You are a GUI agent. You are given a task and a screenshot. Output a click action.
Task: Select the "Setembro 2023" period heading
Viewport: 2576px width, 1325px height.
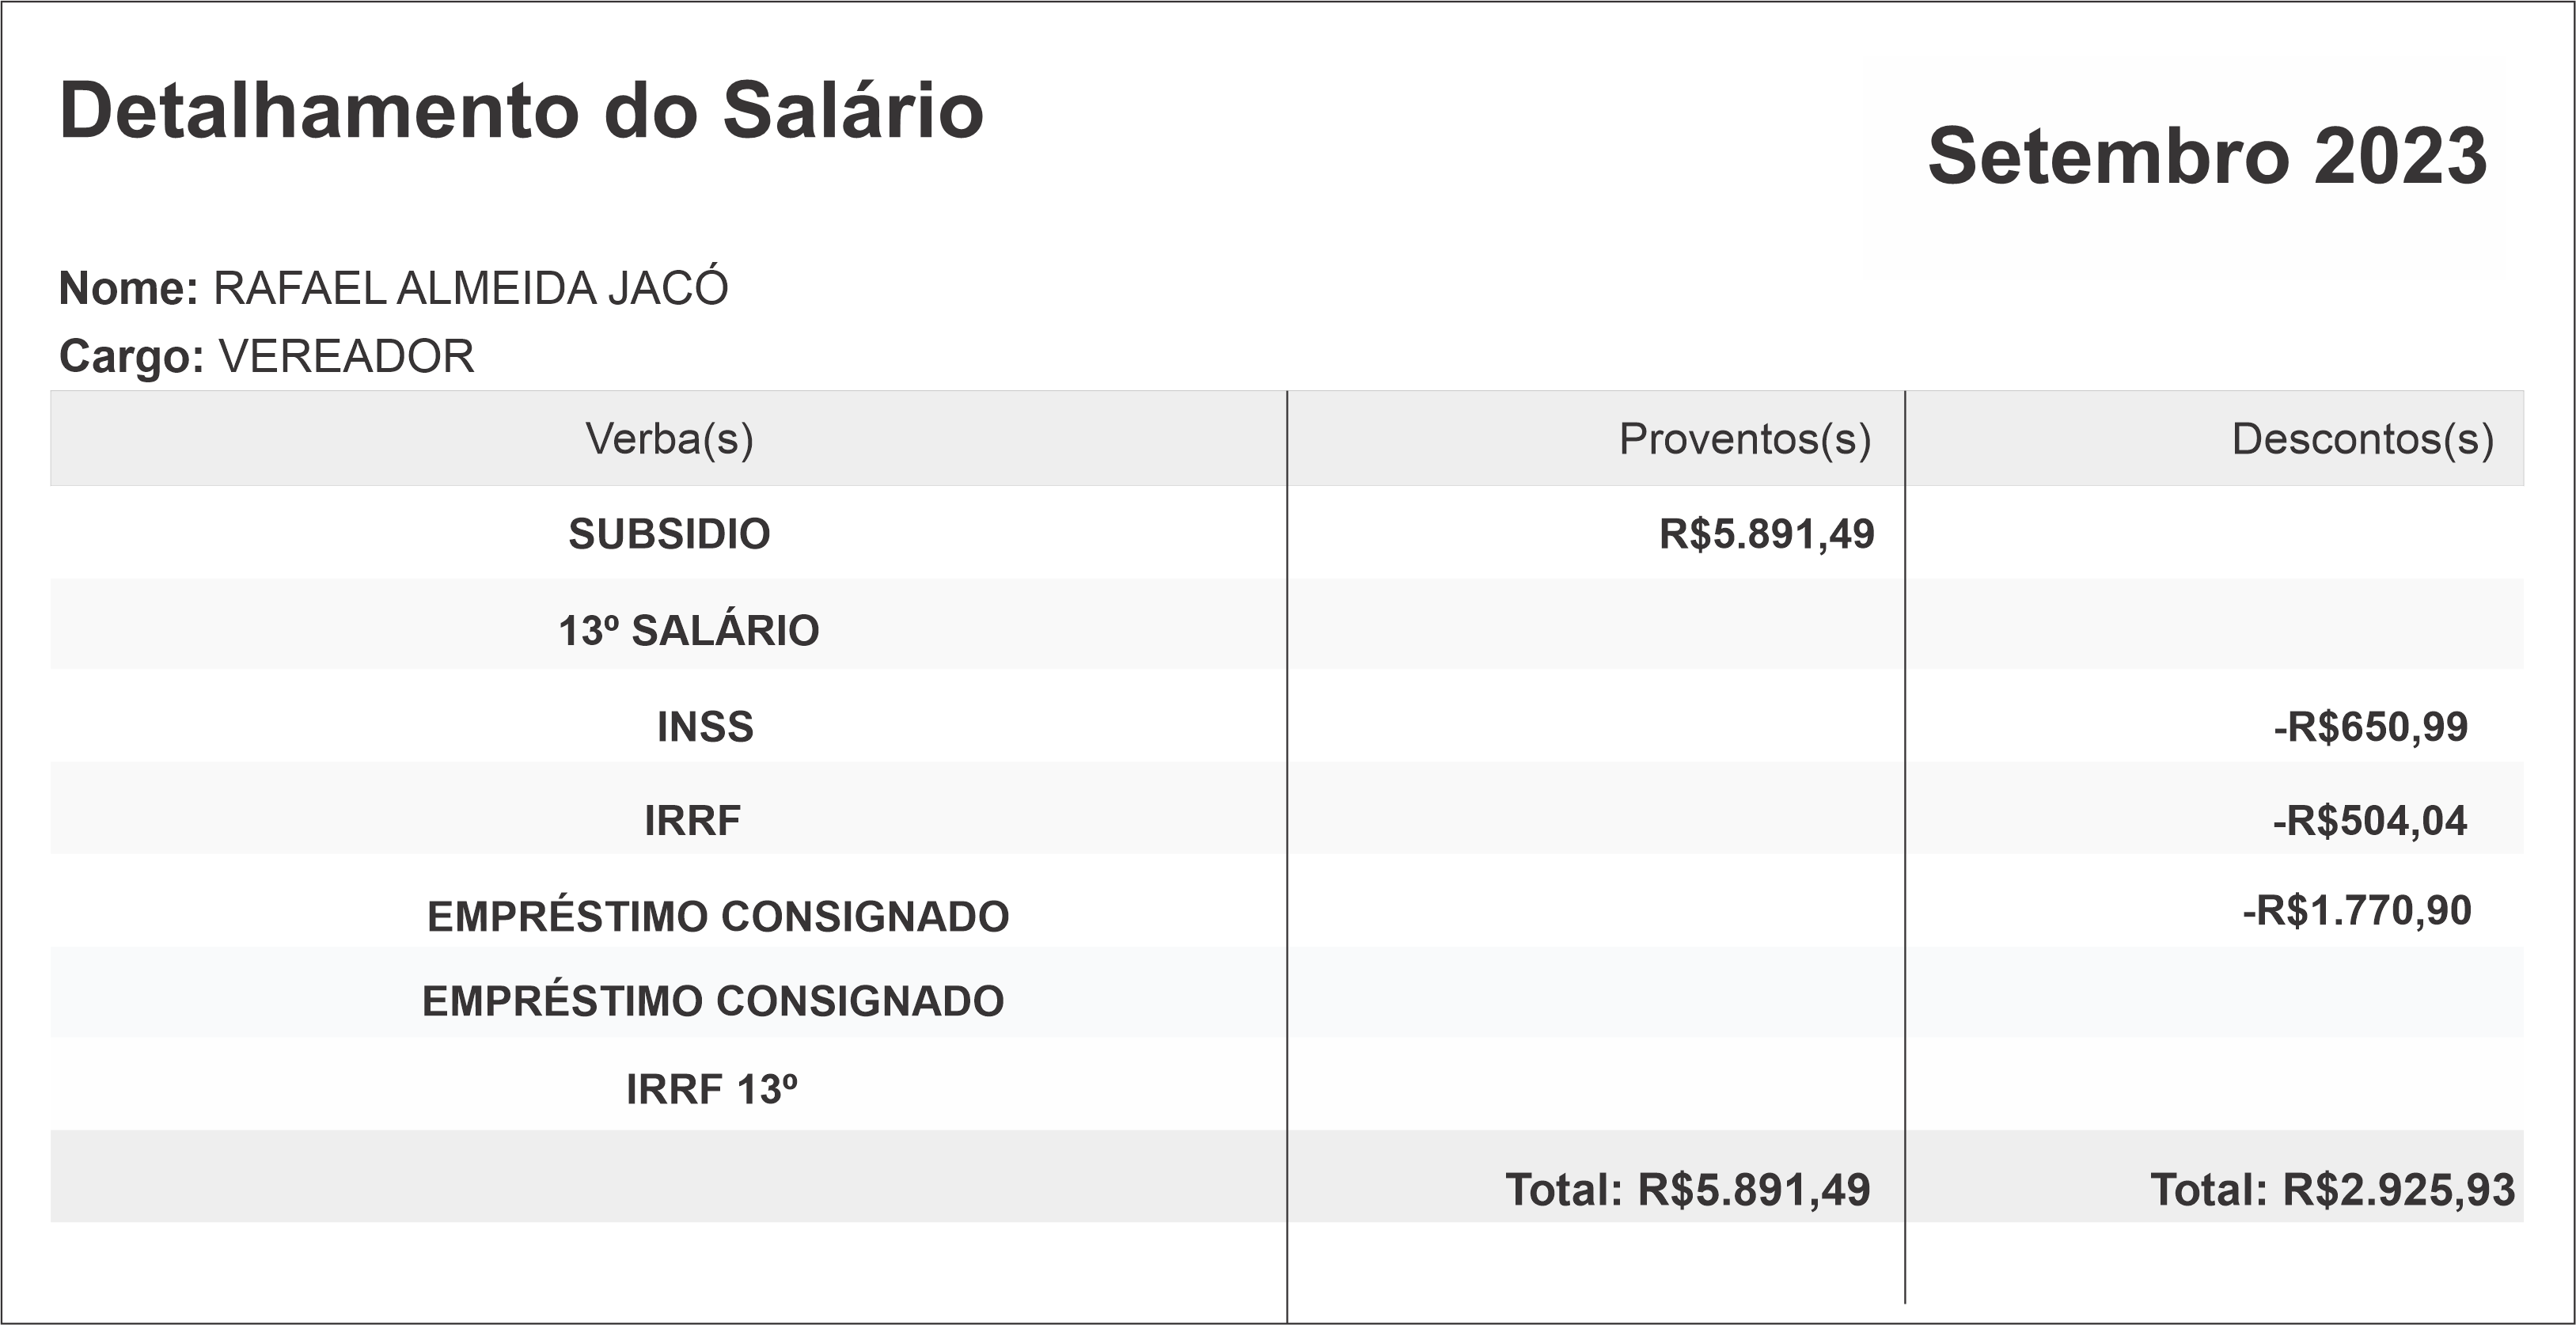[x=2206, y=157]
